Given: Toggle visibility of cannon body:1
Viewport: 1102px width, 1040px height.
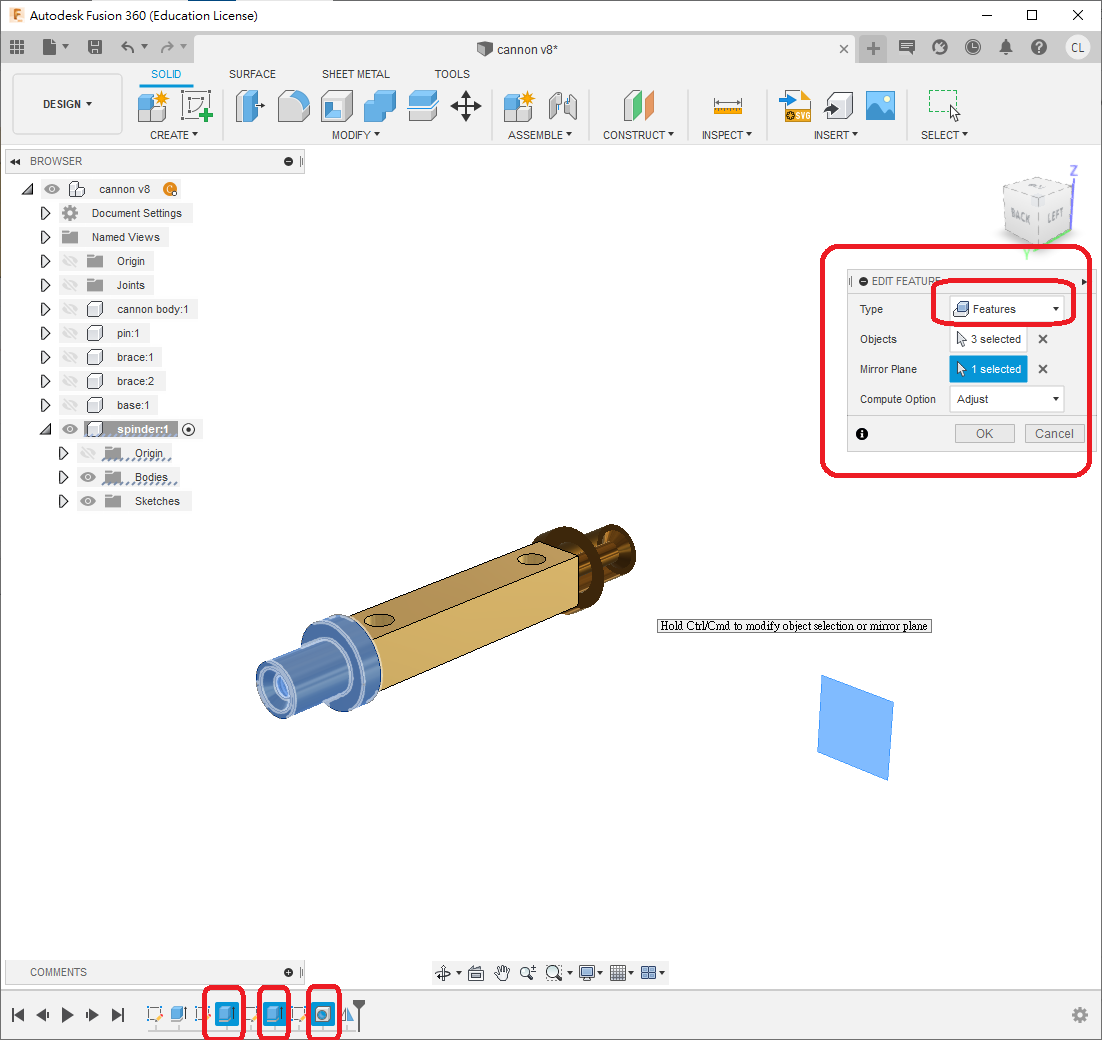Looking at the screenshot, I should (70, 309).
